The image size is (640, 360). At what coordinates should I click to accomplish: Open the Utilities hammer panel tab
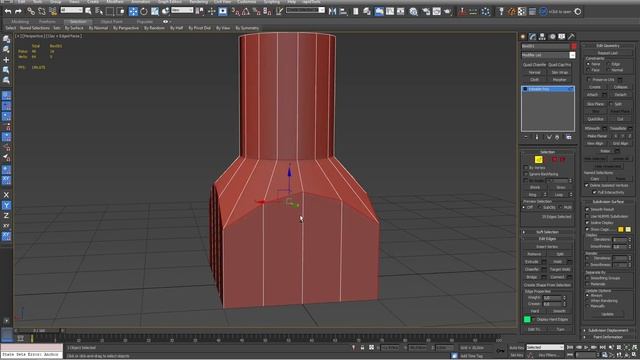(x=571, y=37)
